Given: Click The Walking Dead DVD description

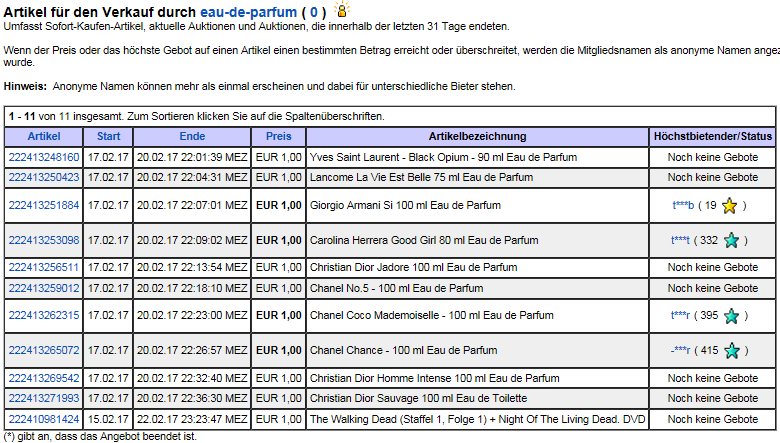Looking at the screenshot, I should coord(478,419).
